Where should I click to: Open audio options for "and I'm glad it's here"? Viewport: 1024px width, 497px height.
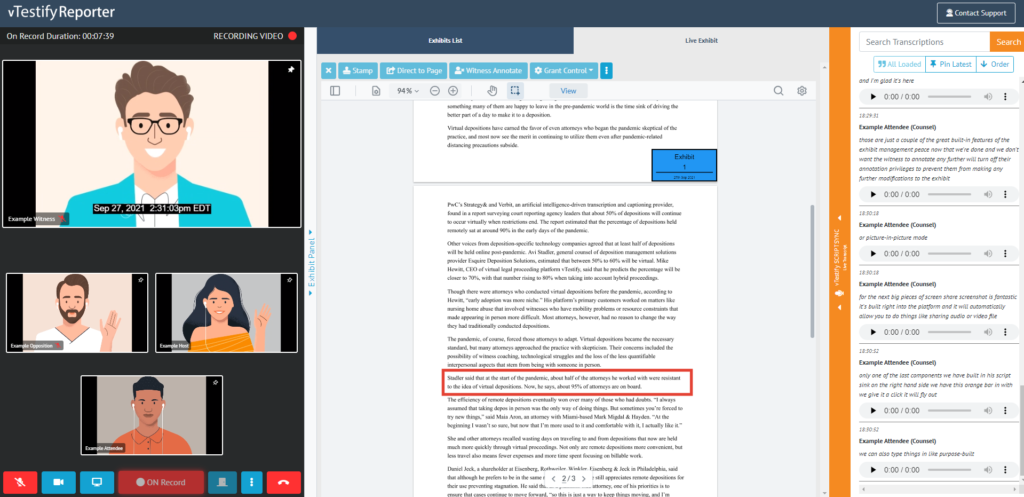pyautogui.click(x=1006, y=97)
